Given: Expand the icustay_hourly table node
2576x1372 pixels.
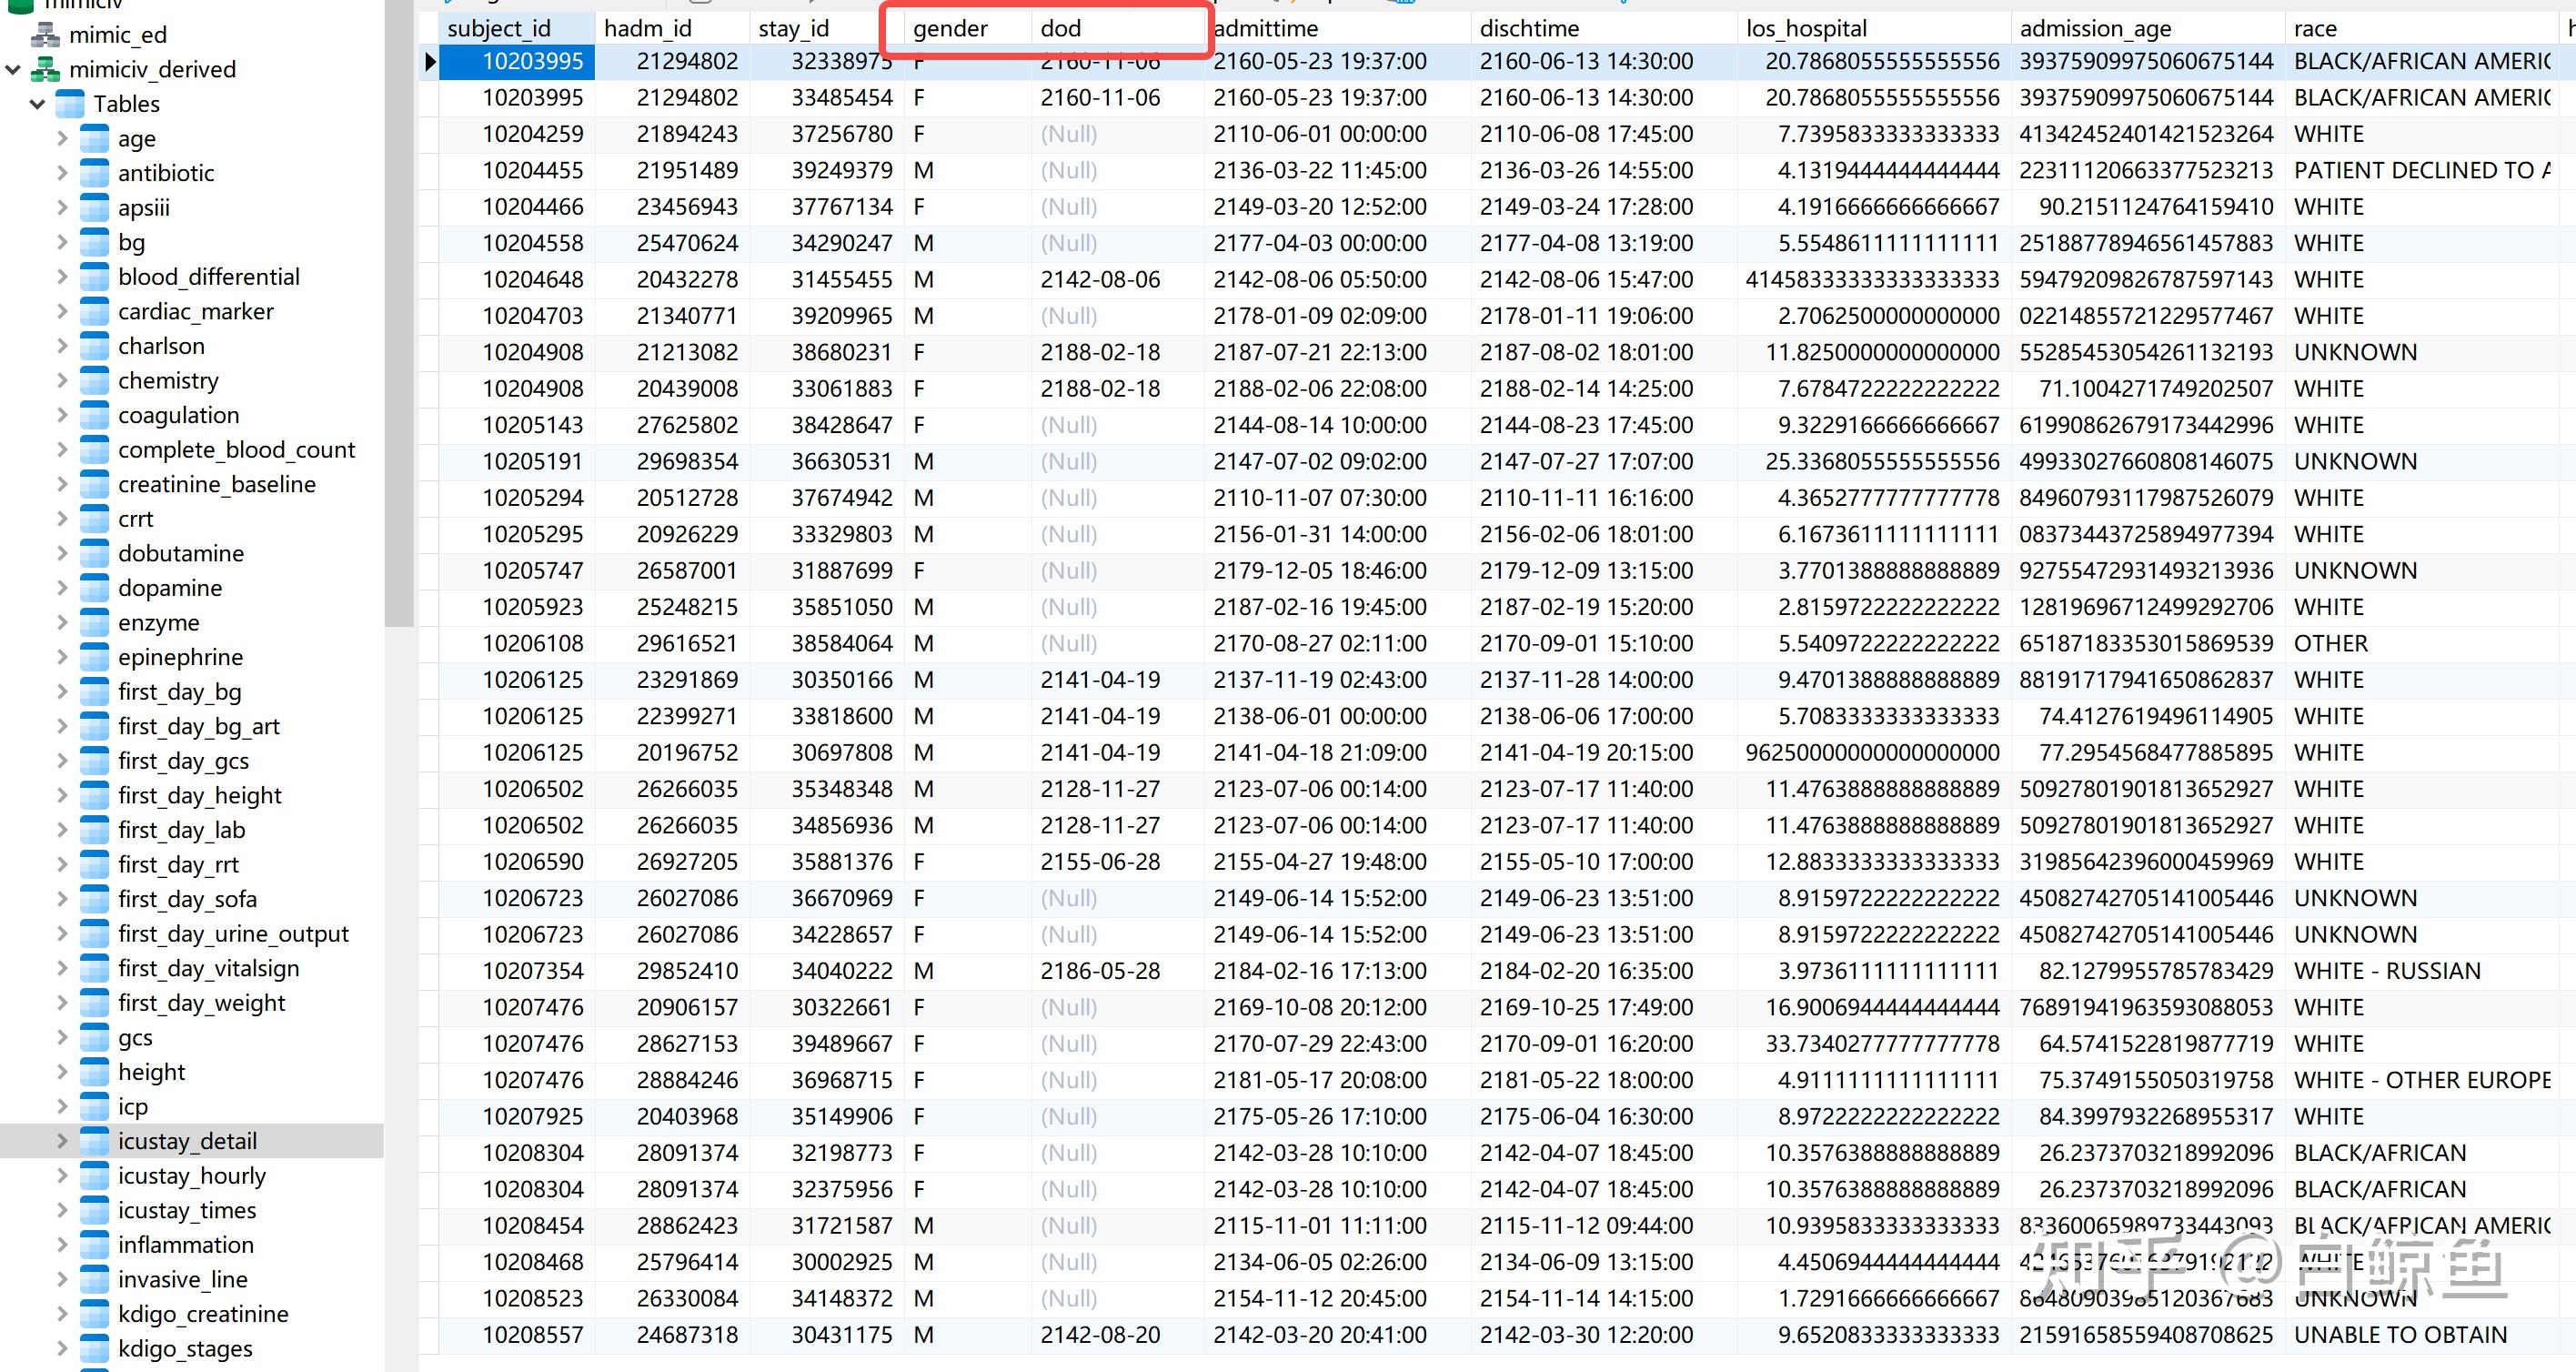Looking at the screenshot, I should tap(62, 1176).
